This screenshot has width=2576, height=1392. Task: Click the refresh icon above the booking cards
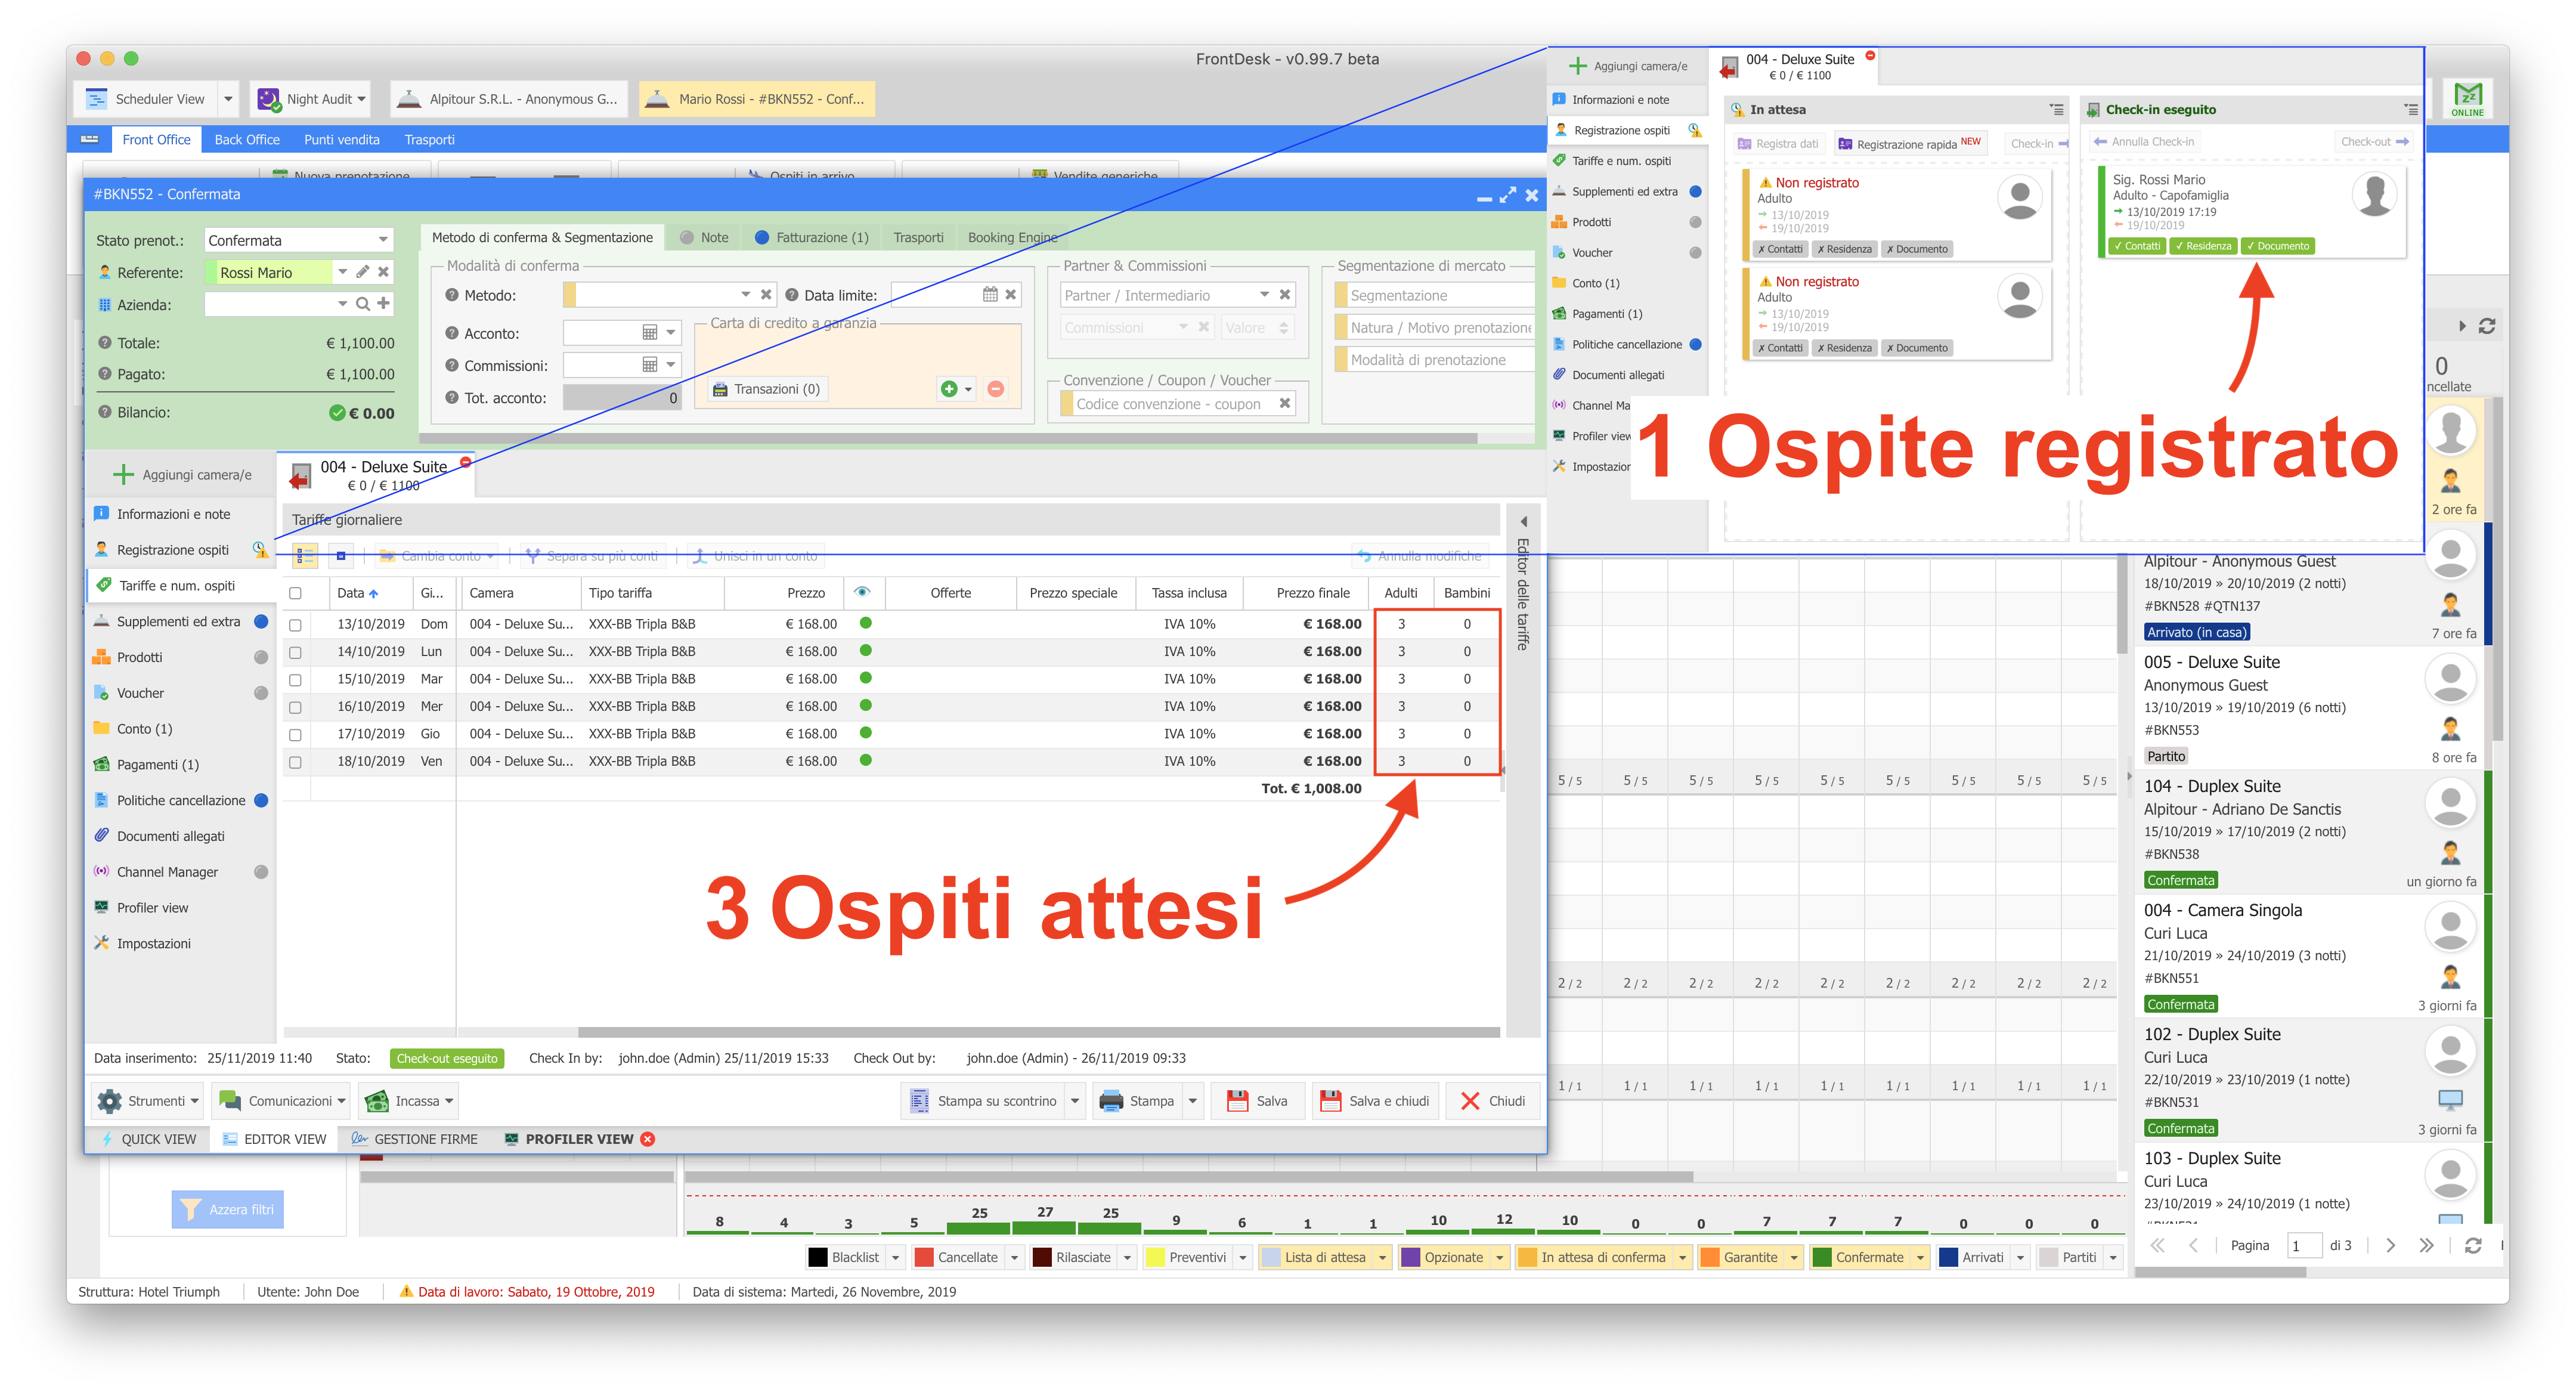(2487, 326)
